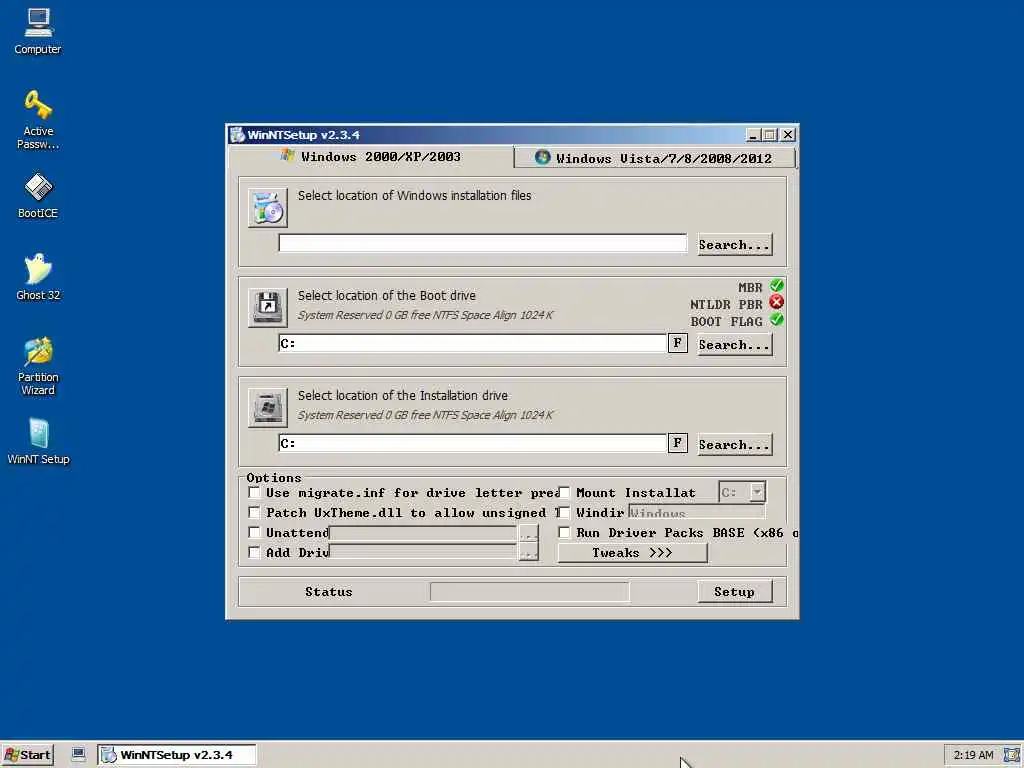Viewport: 1024px width, 768px height.
Task: Click the Boot drive floppy icon
Action: 268,308
